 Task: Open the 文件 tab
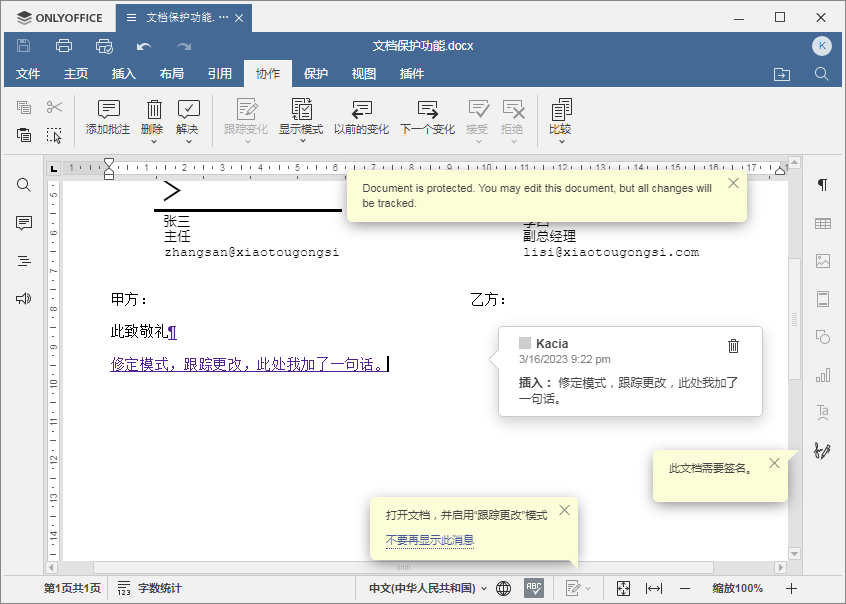point(28,74)
